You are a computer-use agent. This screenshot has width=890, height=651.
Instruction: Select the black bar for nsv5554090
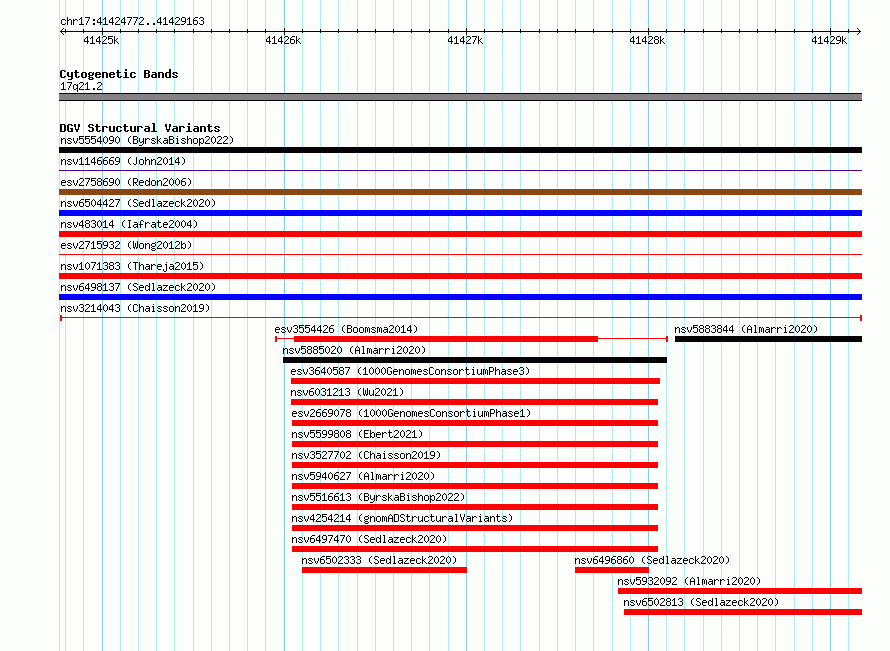click(460, 150)
